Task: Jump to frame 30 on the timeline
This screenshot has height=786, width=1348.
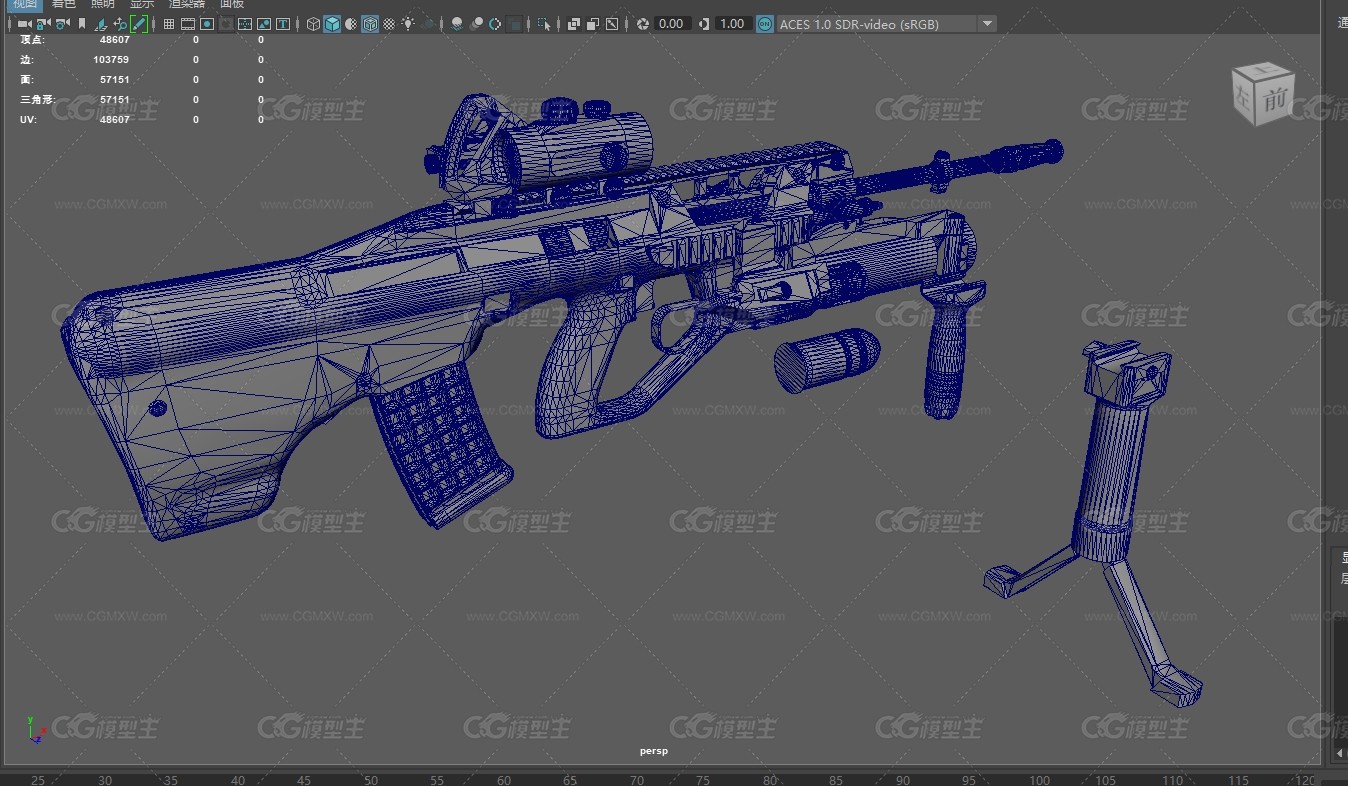Action: click(105, 780)
